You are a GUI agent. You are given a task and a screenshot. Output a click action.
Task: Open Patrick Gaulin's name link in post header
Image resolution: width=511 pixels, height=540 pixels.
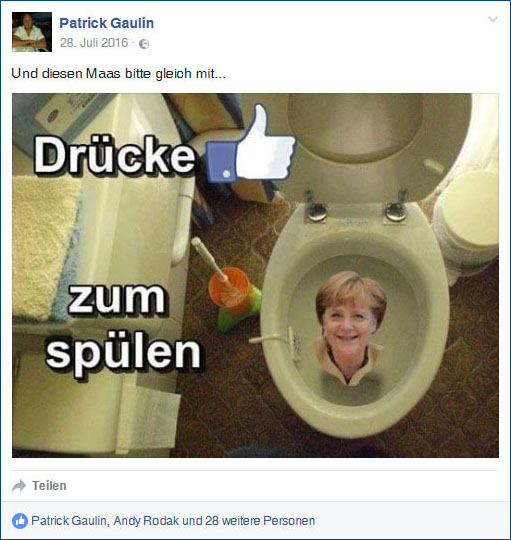pos(107,23)
